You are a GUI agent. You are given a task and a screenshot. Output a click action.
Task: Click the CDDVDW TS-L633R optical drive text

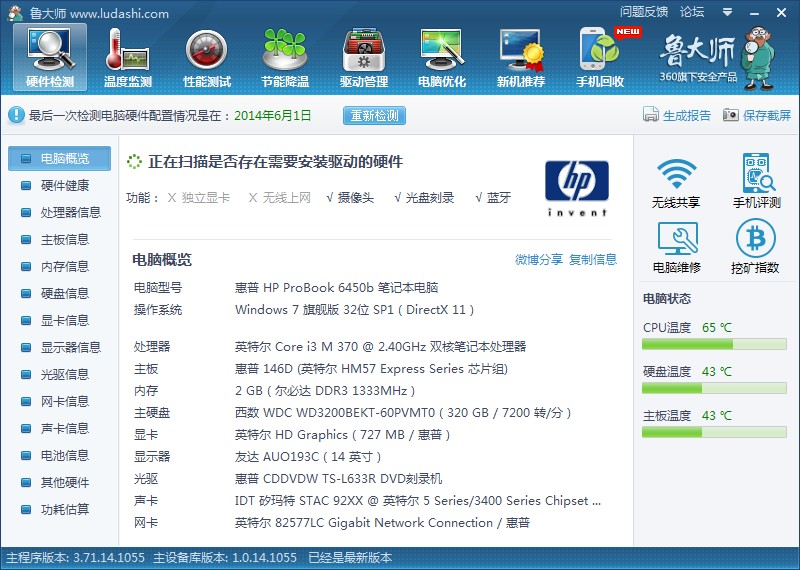(x=338, y=479)
